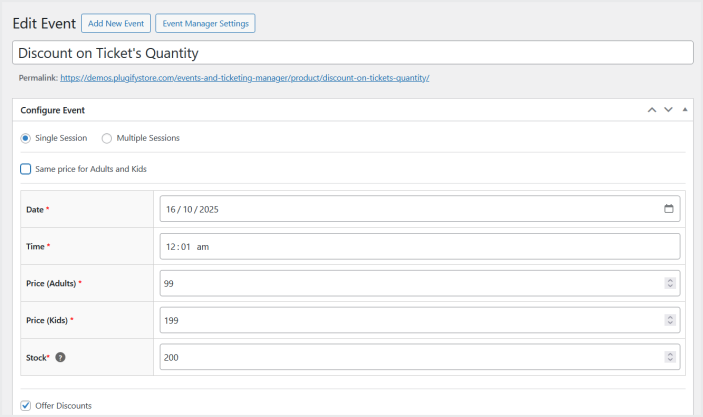Screen dimensions: 703x417
Task: Select the Multiple Sessions option
Action: (107, 138)
